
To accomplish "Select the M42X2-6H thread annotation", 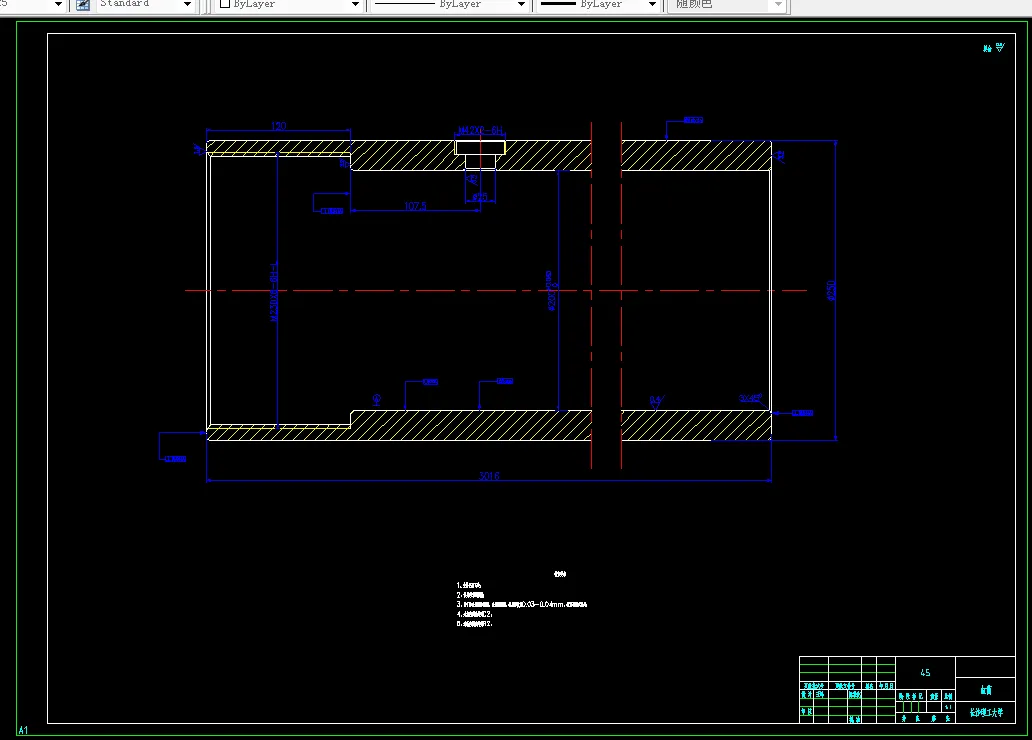I will coord(480,130).
